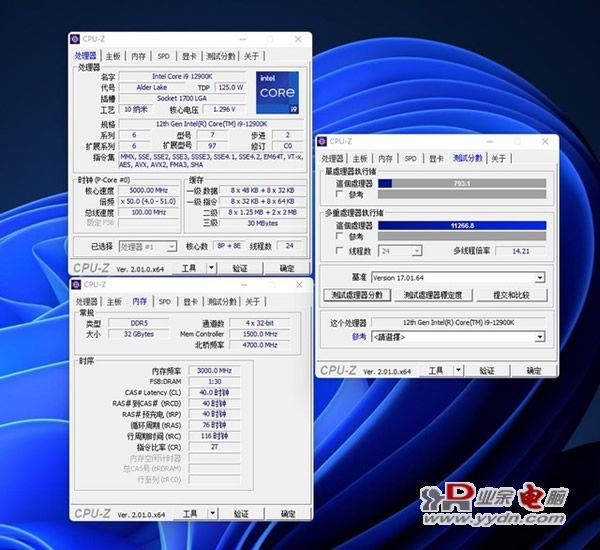Click the 1.296 V core voltage value
The width and height of the screenshot is (600, 550).
[224, 109]
